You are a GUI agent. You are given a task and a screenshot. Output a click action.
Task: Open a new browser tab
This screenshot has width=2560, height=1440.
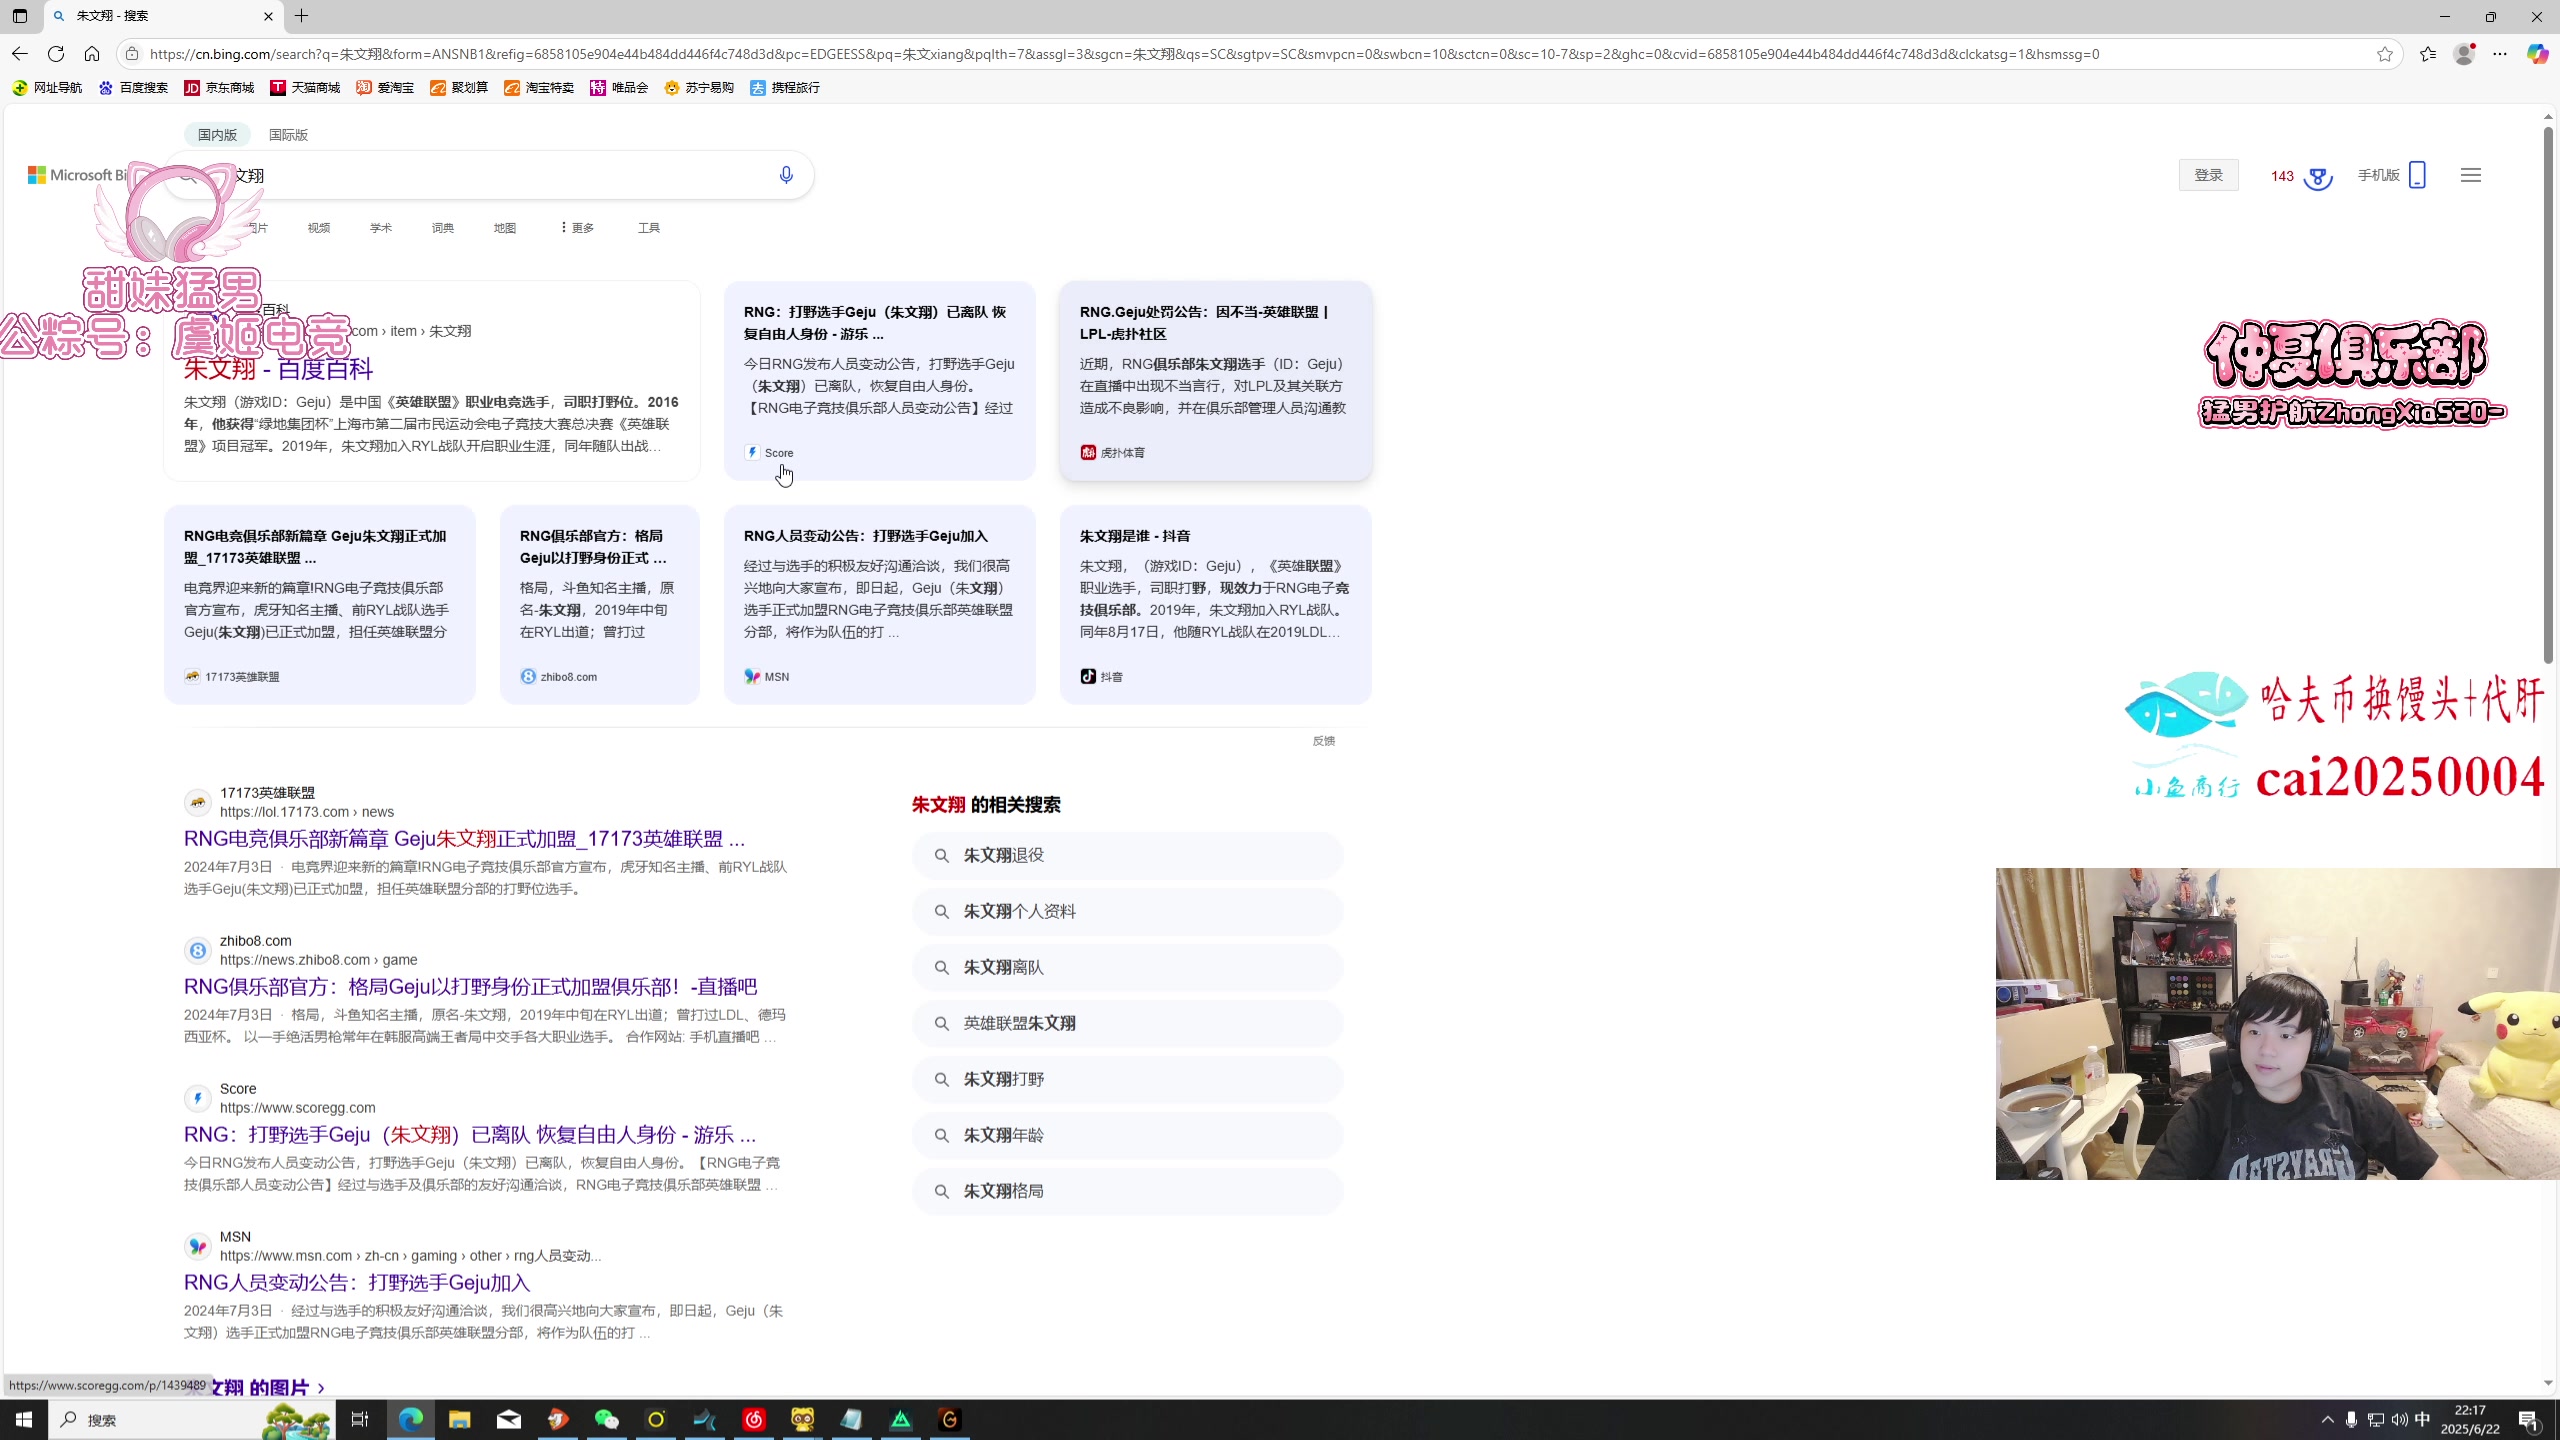coord(301,16)
